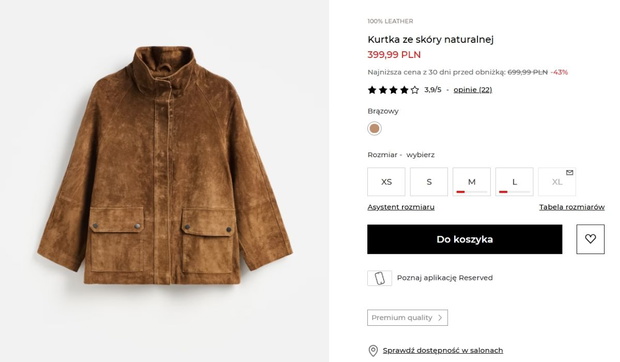This screenshot has height=362, width=620.
Task: Add item with Do koszyka button
Action: (465, 239)
